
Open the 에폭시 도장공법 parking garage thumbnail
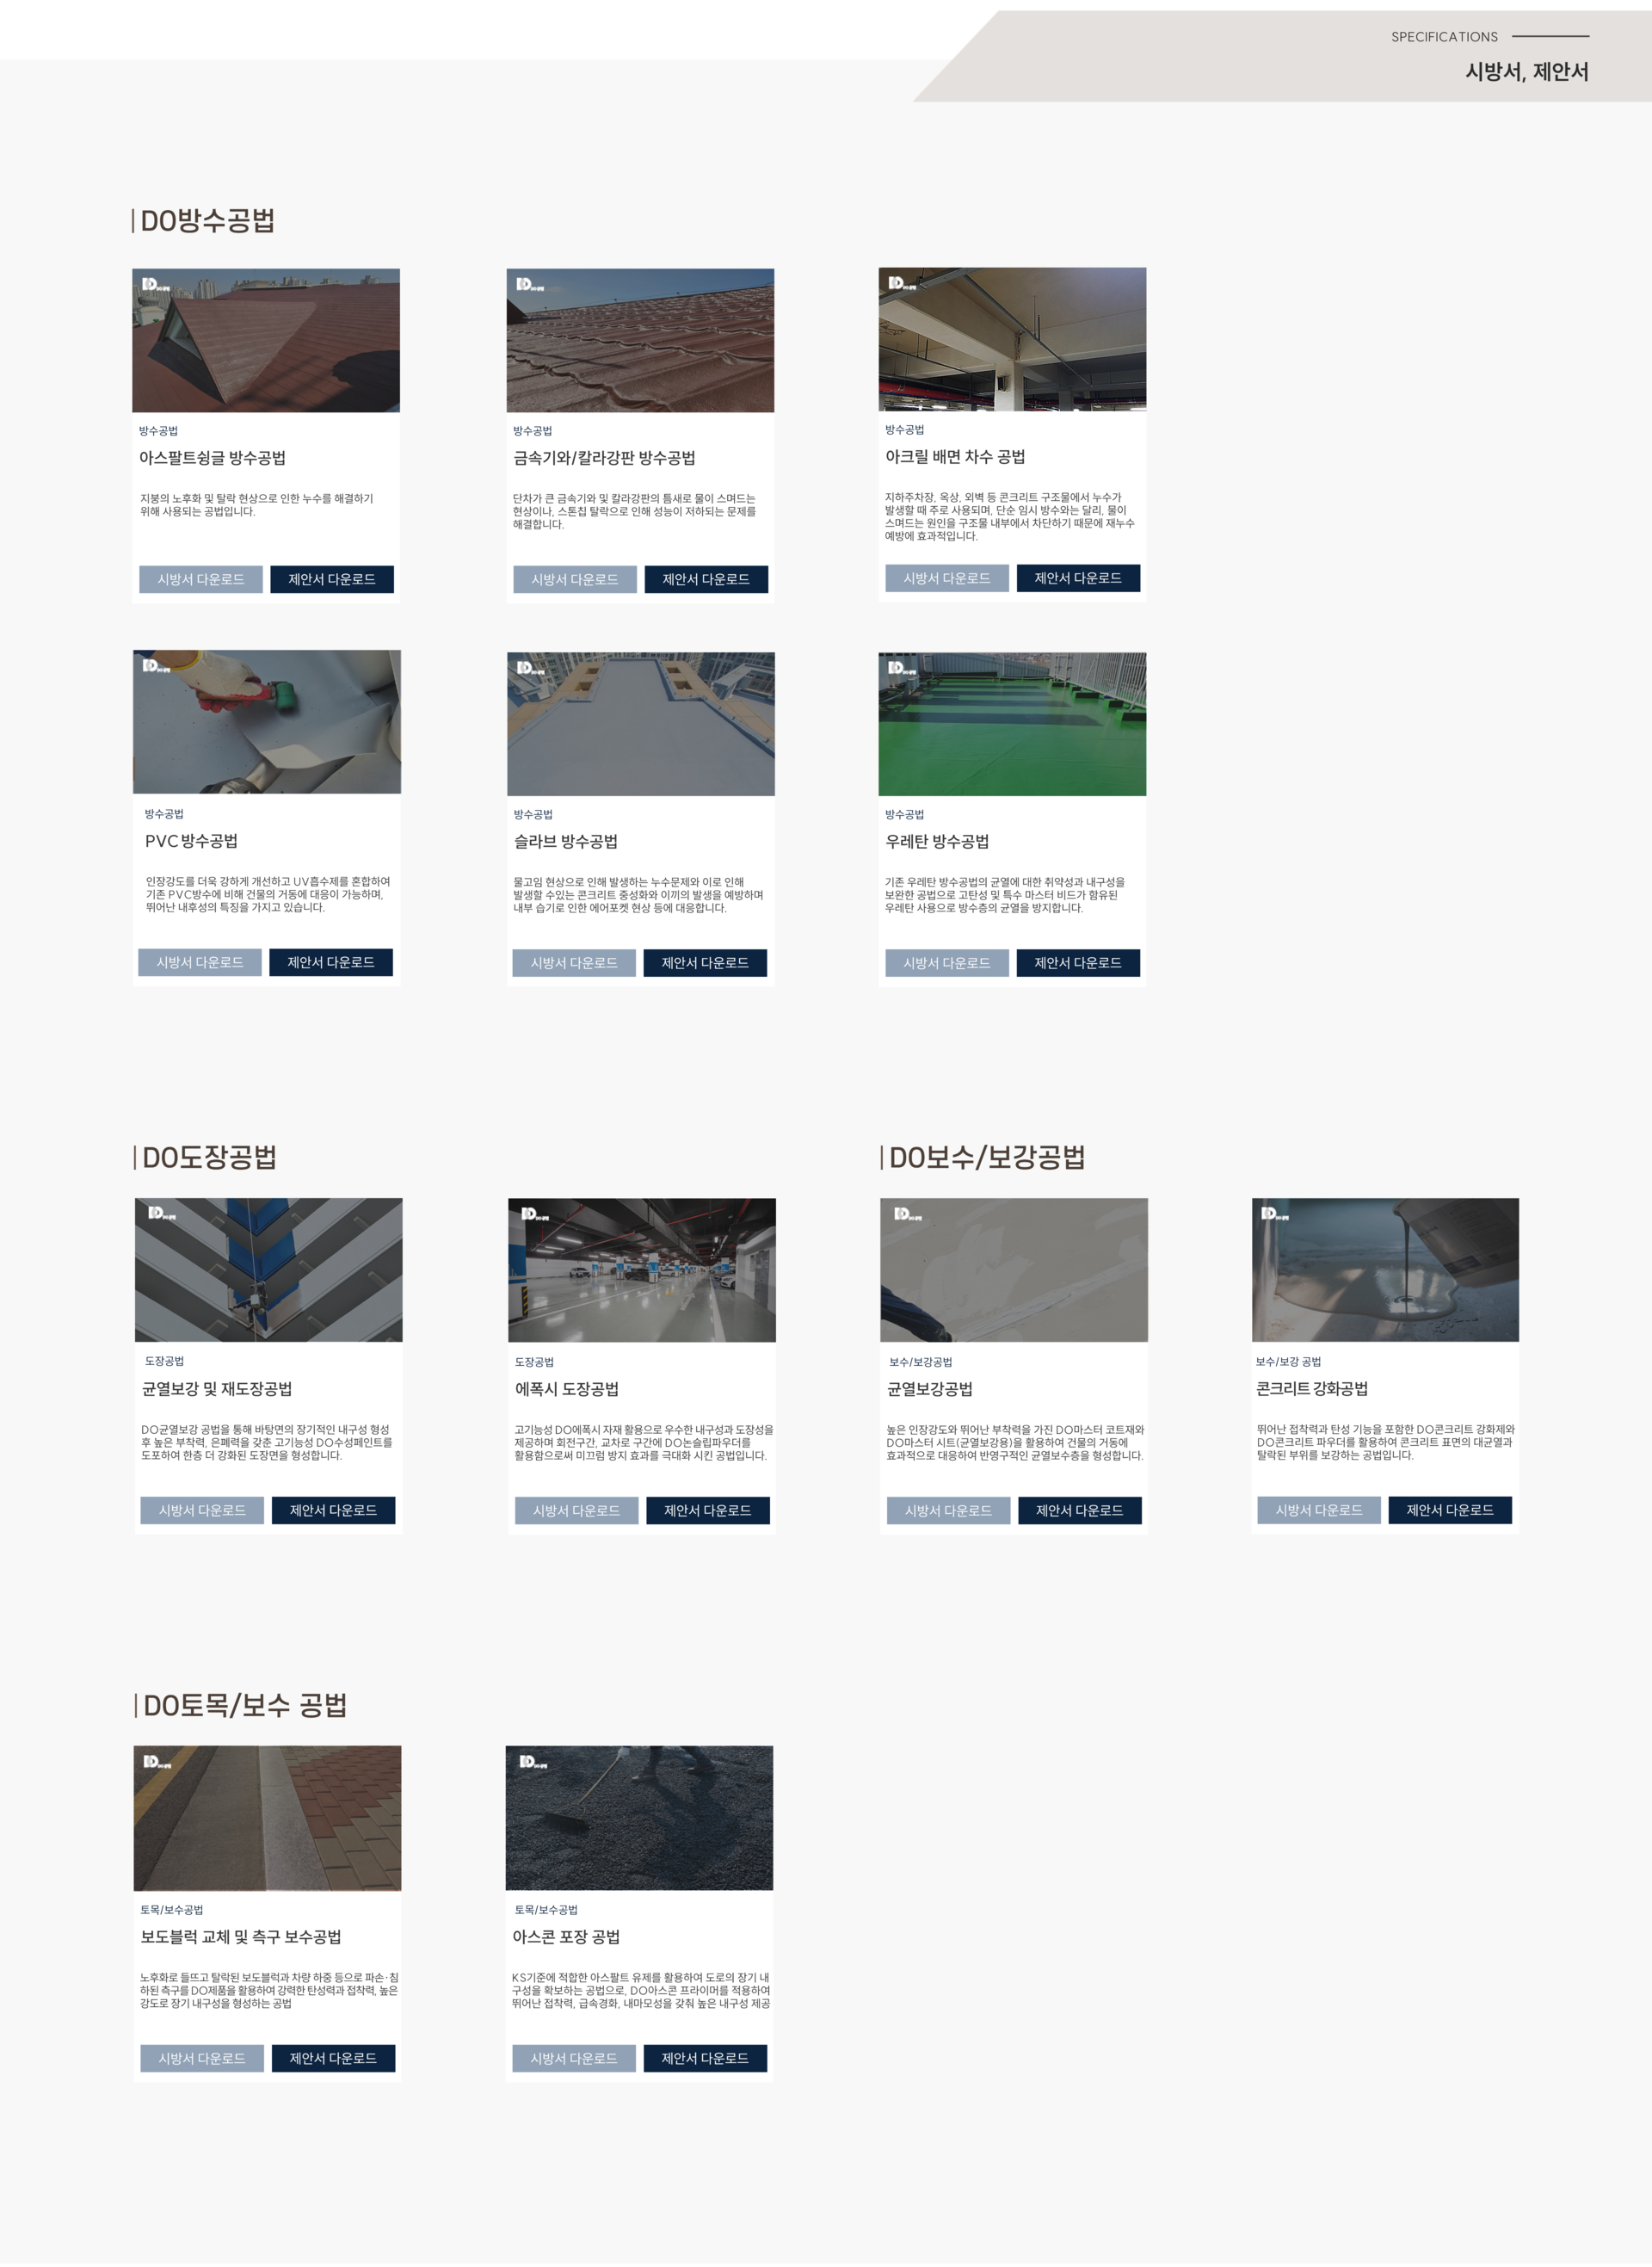642,1270
